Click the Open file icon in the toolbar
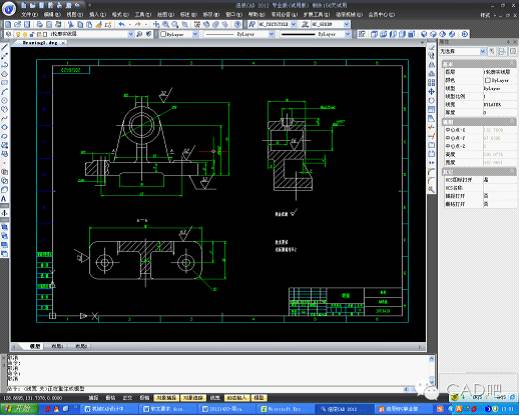The height and width of the screenshot is (416, 520). 17,24
